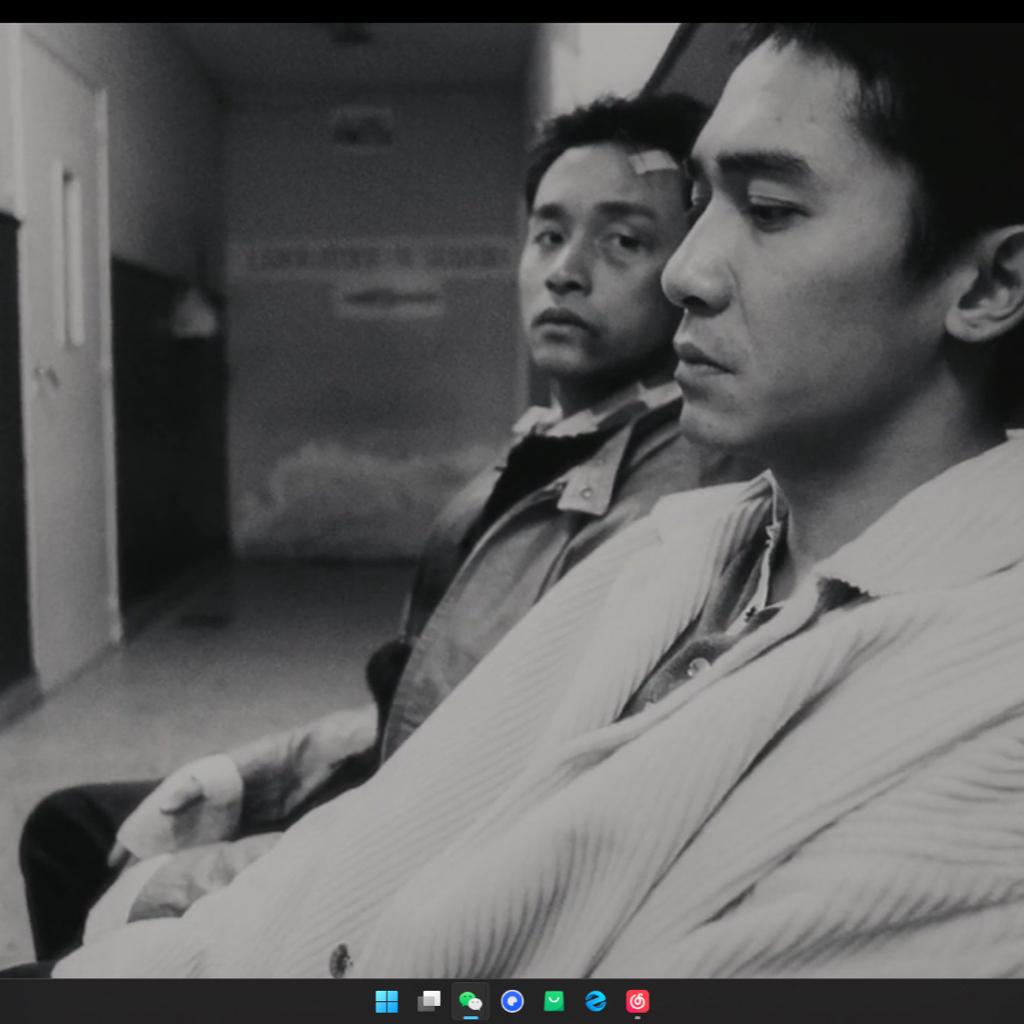Image resolution: width=1024 pixels, height=1024 pixels.
Task: Click the black bar at top of screen
Action: click(512, 10)
